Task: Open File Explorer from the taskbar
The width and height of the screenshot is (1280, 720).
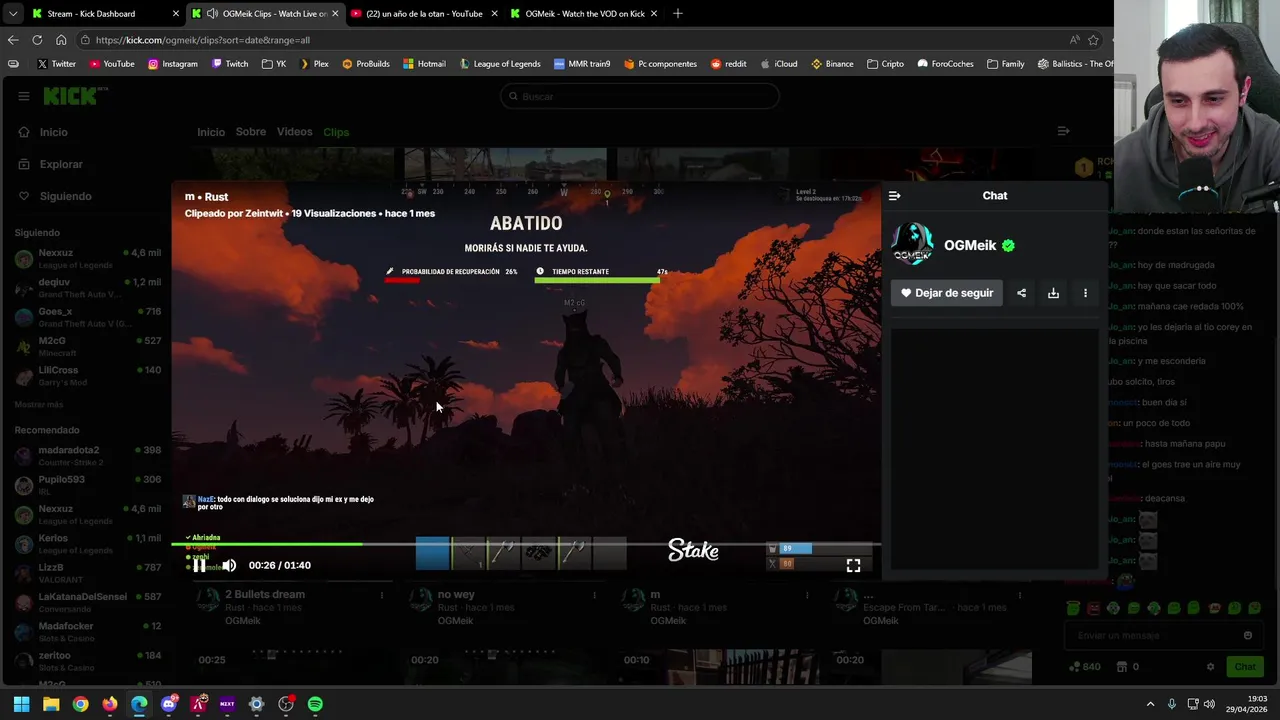Action: [51, 704]
